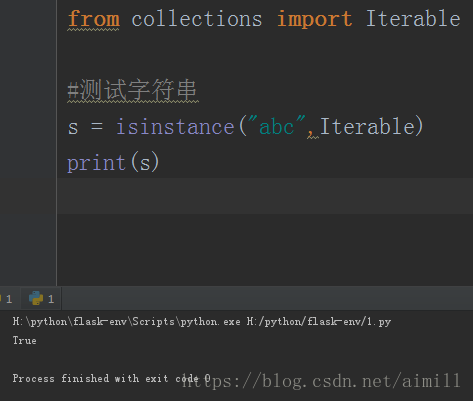Image resolution: width=473 pixels, height=401 pixels.
Task: Click the comma with warning squiggle
Action: point(311,133)
